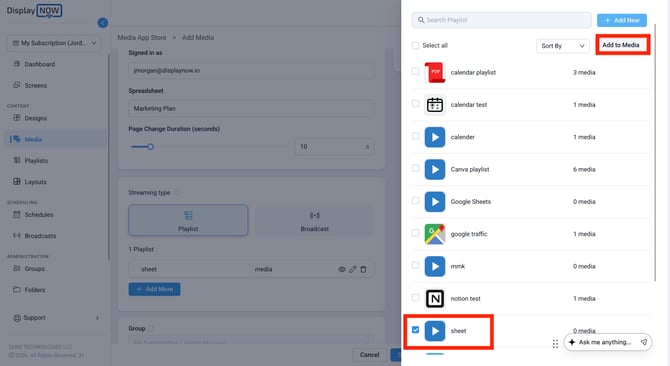Click the Page Change Duration slider handle
Viewport: 670px width, 366px height.
pos(150,147)
